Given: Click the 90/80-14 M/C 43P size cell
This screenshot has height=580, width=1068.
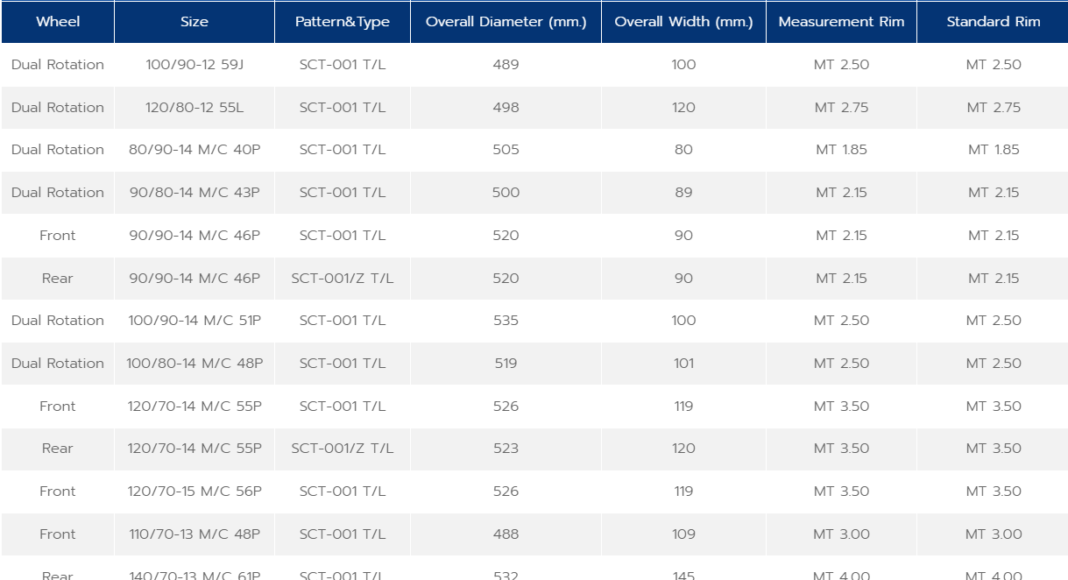Looking at the screenshot, I should tap(194, 193).
